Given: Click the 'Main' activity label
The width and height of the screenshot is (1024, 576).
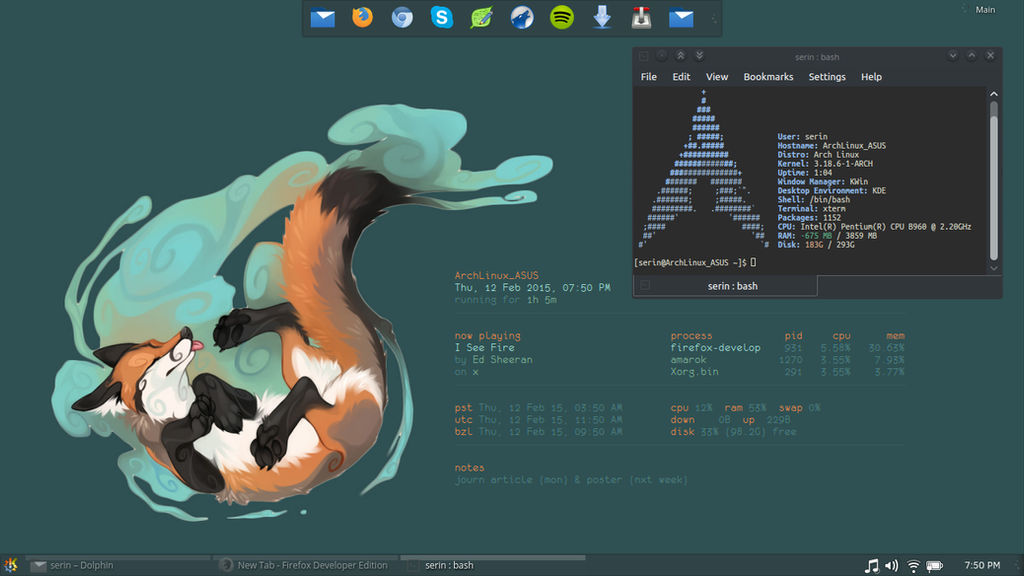Looking at the screenshot, I should click(x=985, y=10).
